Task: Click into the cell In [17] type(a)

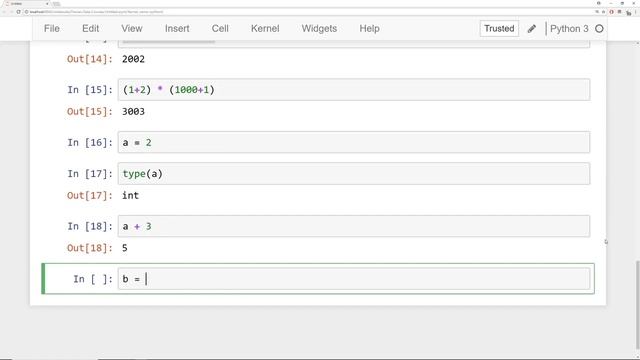Action: pos(354,173)
